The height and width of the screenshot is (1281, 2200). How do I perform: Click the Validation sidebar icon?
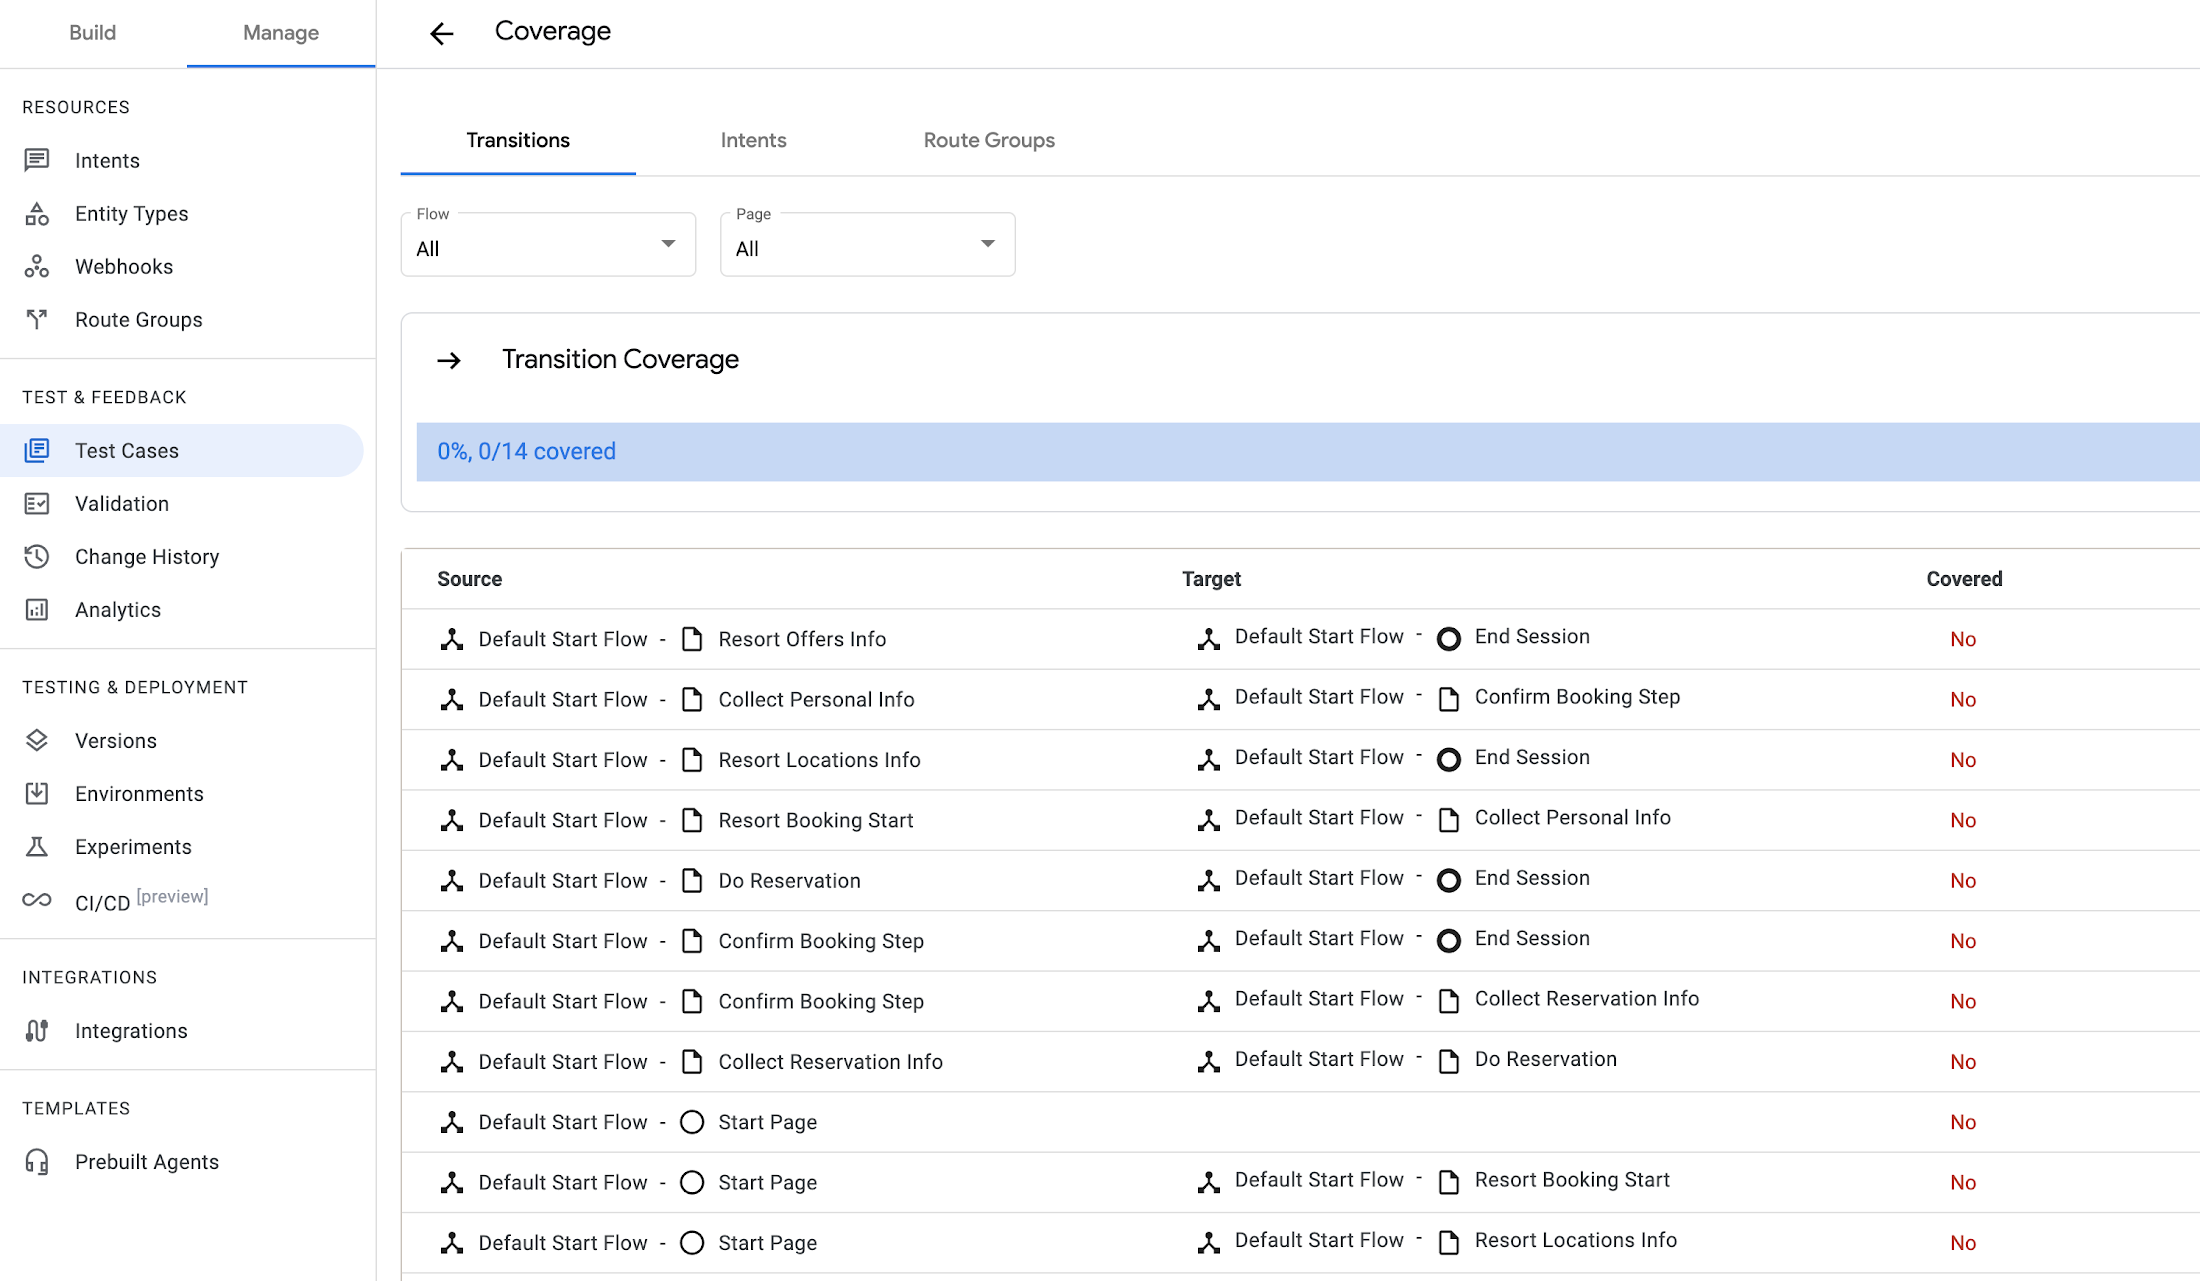(x=37, y=503)
